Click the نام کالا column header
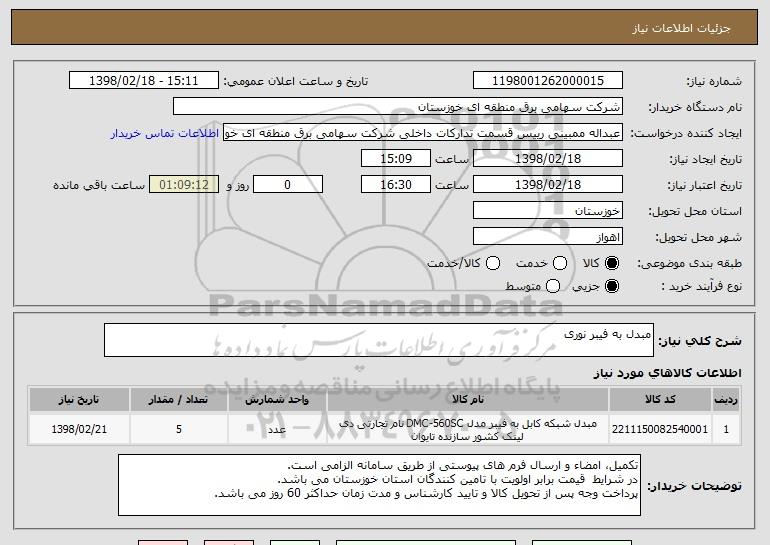 point(468,400)
